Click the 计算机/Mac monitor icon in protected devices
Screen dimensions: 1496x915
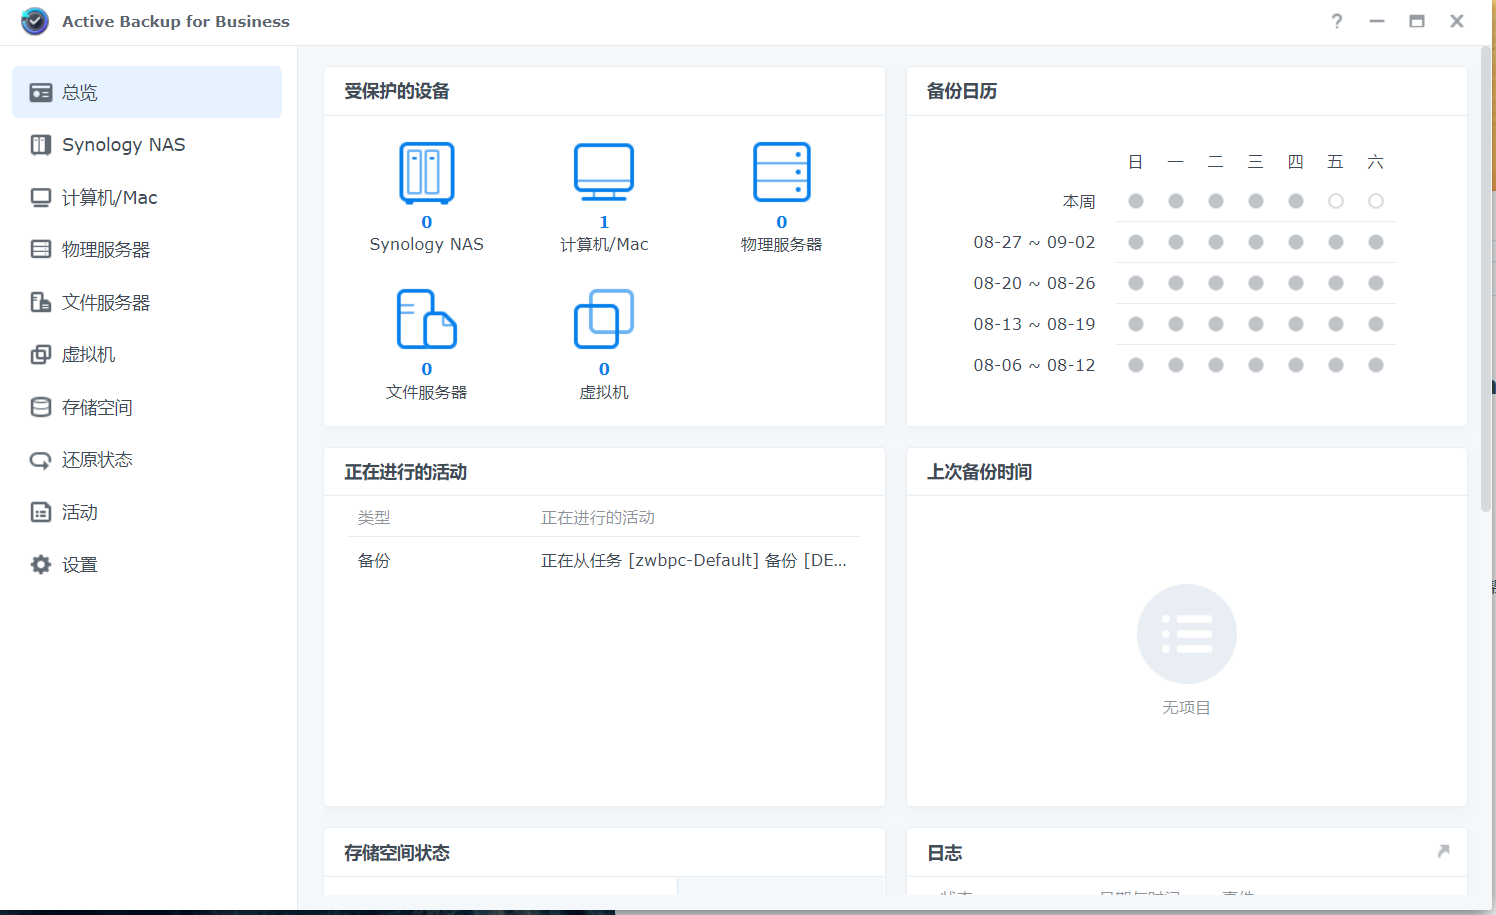(x=604, y=173)
